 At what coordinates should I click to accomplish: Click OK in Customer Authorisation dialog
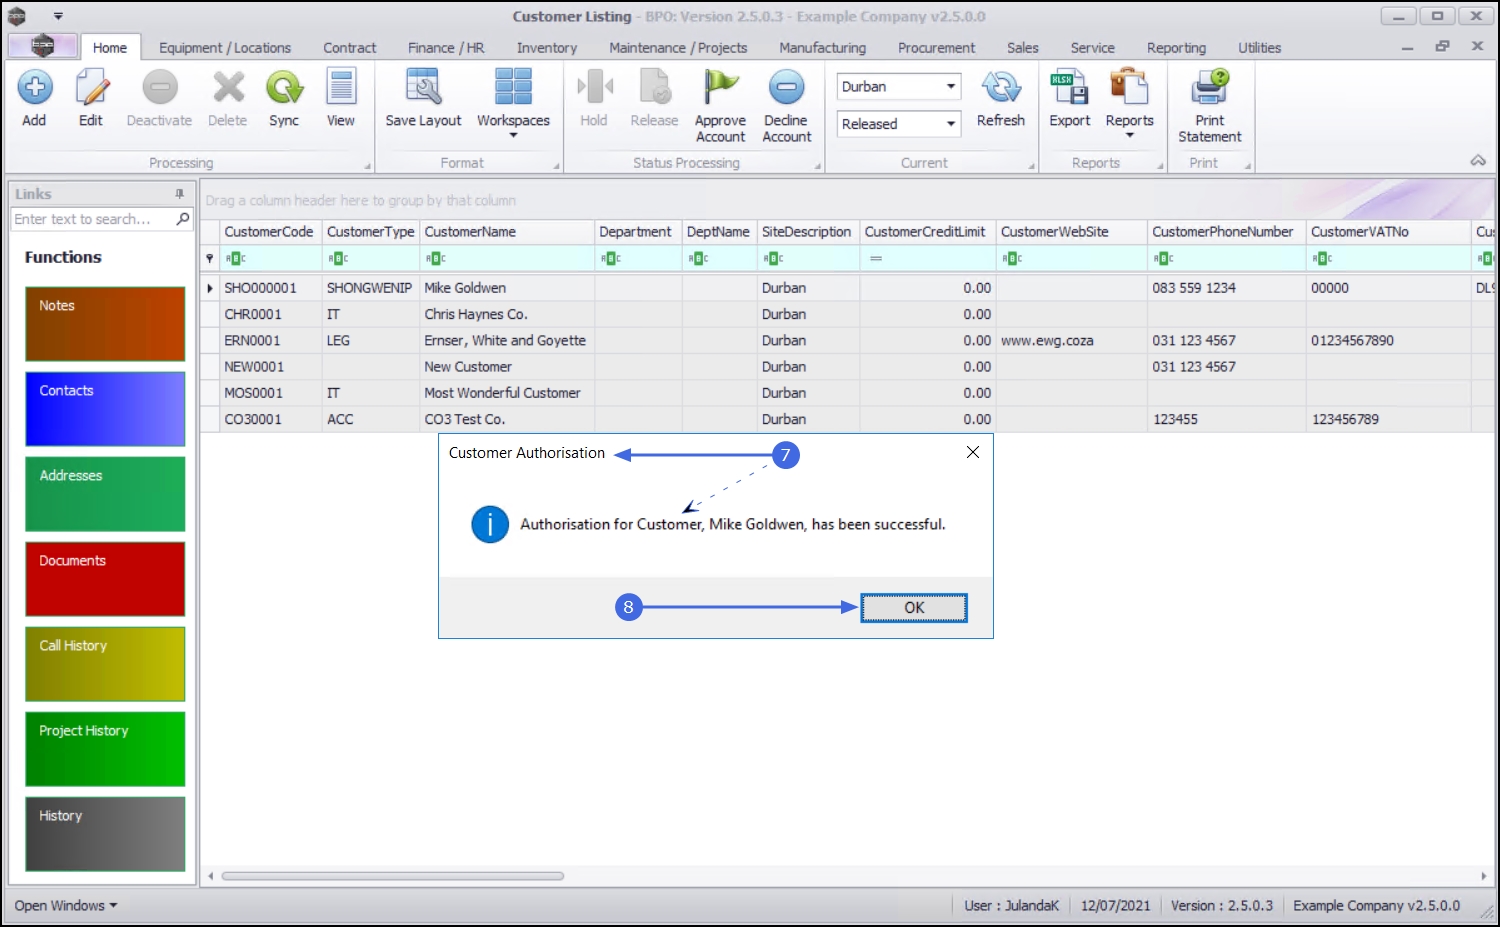tap(914, 608)
